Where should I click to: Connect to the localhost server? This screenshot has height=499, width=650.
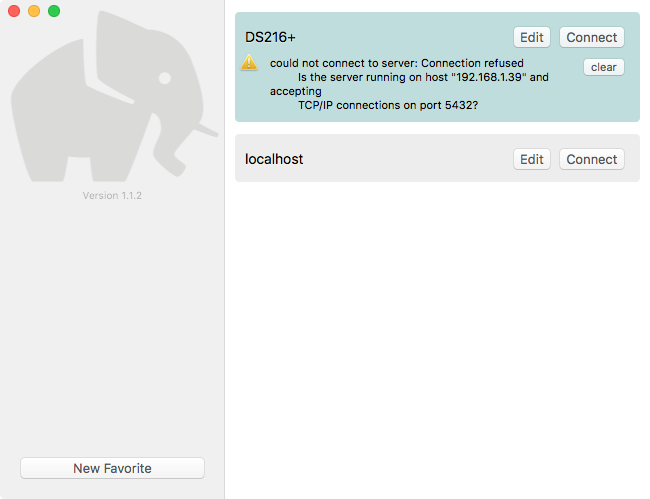coord(592,159)
